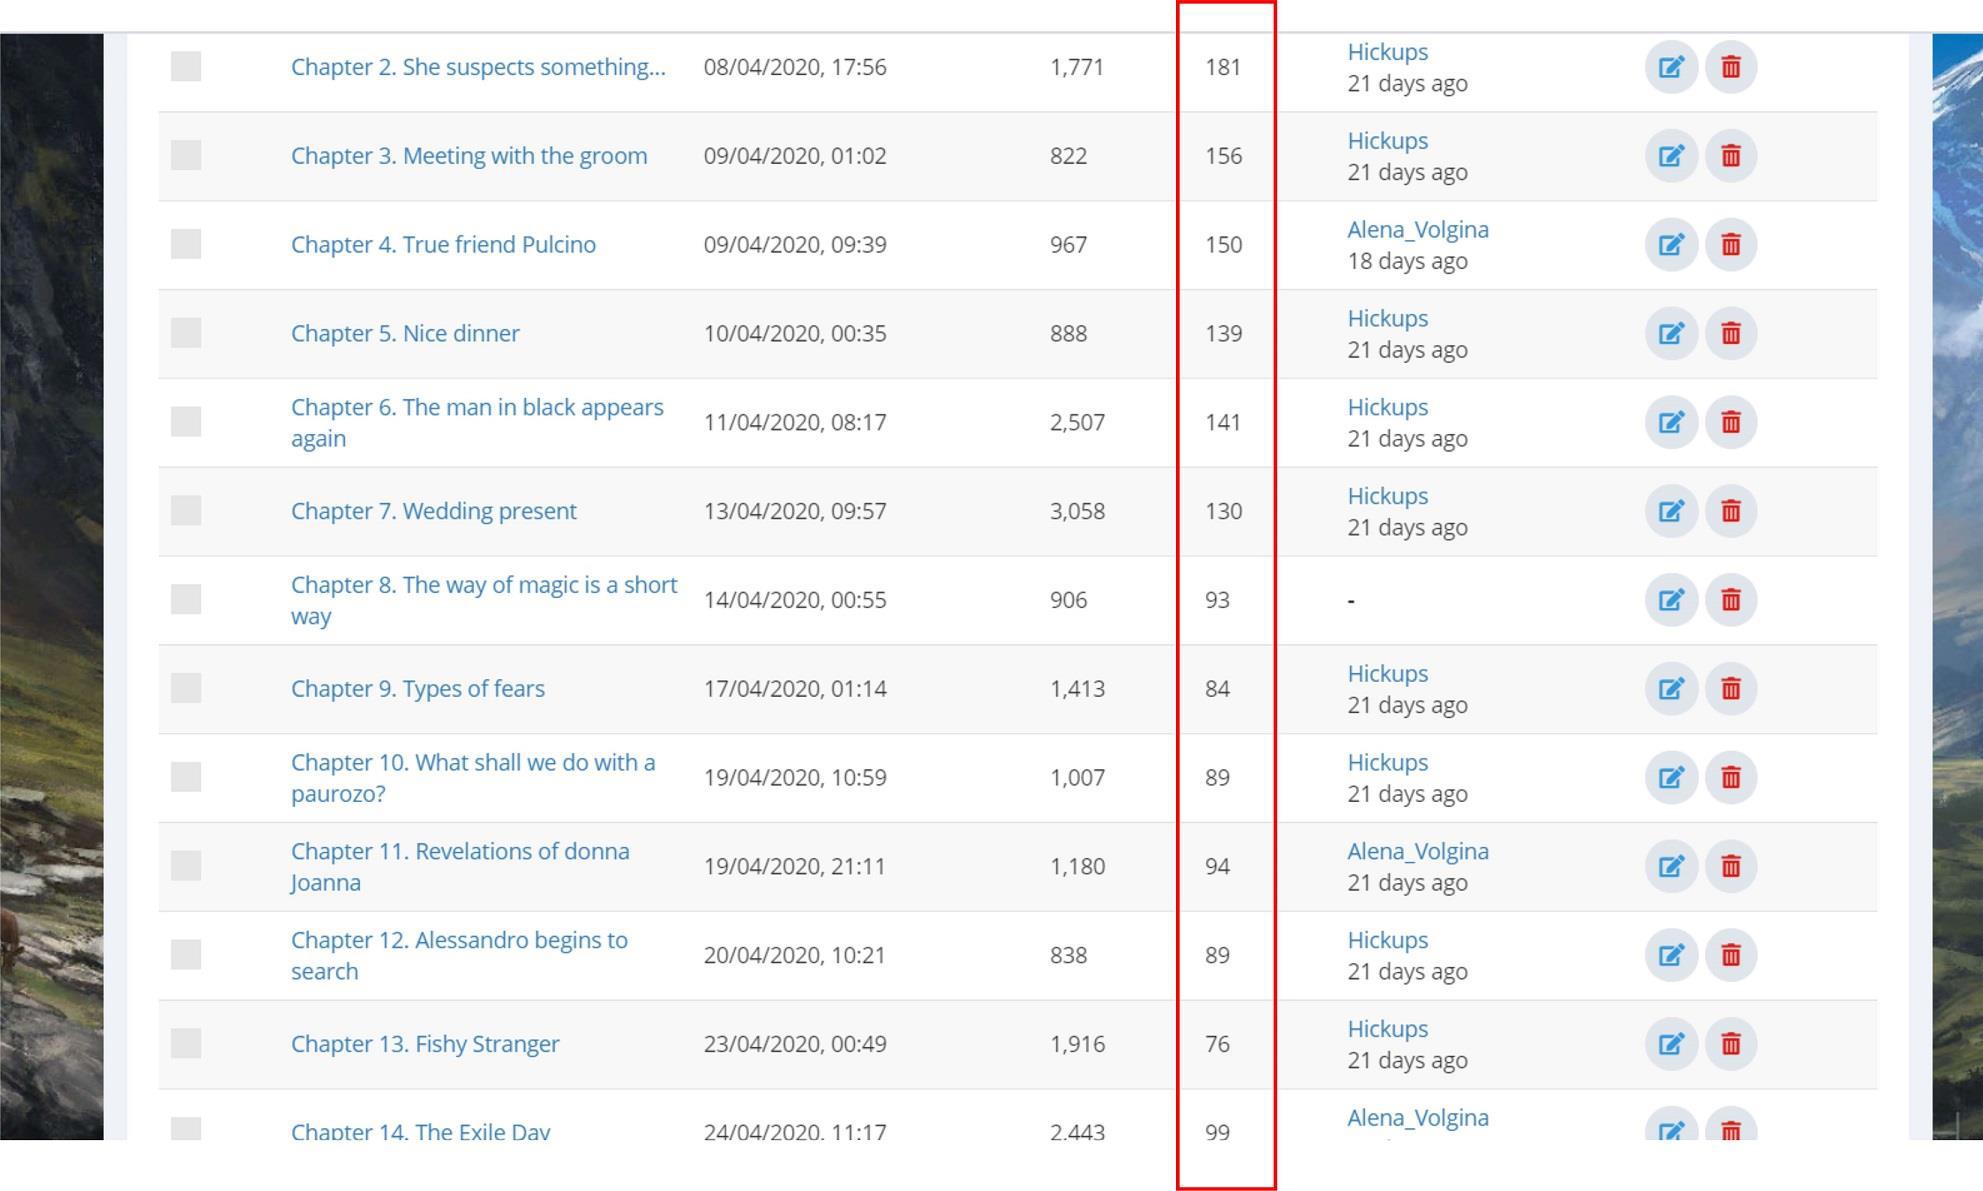Click edit icon for Chapter 13 Fishy Stranger

1671,1044
